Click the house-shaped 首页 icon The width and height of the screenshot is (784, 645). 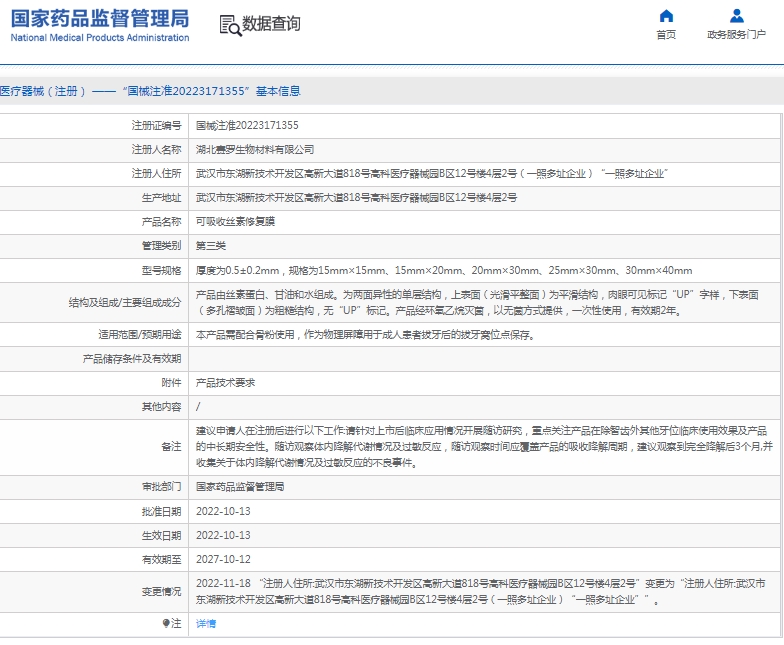(x=666, y=16)
